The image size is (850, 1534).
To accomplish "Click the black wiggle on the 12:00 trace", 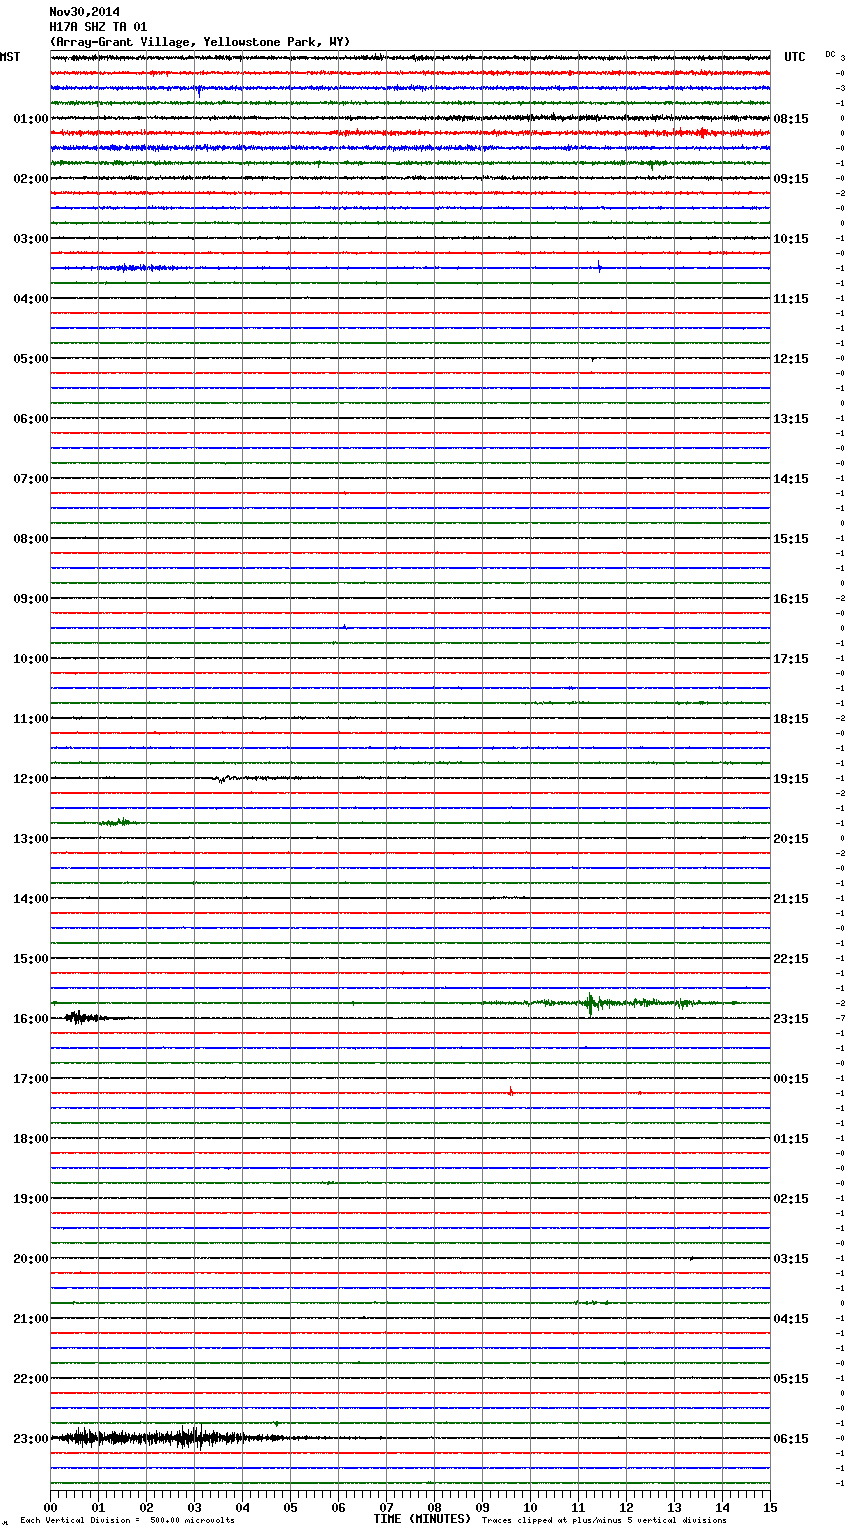I will pos(223,778).
